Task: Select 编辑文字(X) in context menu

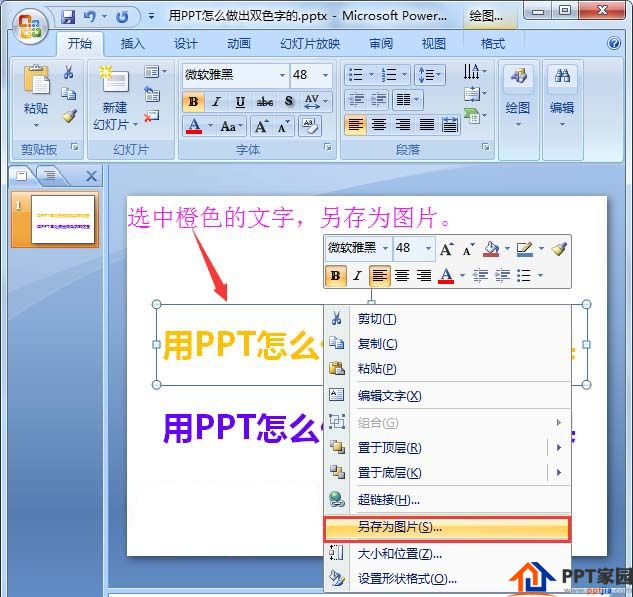Action: 447,396
